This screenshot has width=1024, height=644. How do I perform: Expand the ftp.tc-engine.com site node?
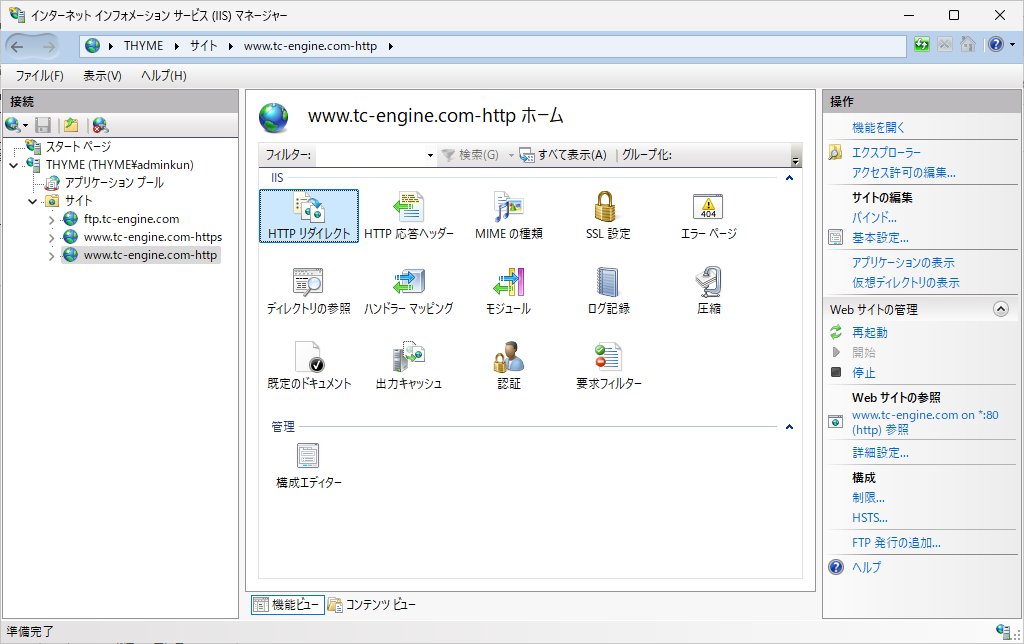[52, 219]
